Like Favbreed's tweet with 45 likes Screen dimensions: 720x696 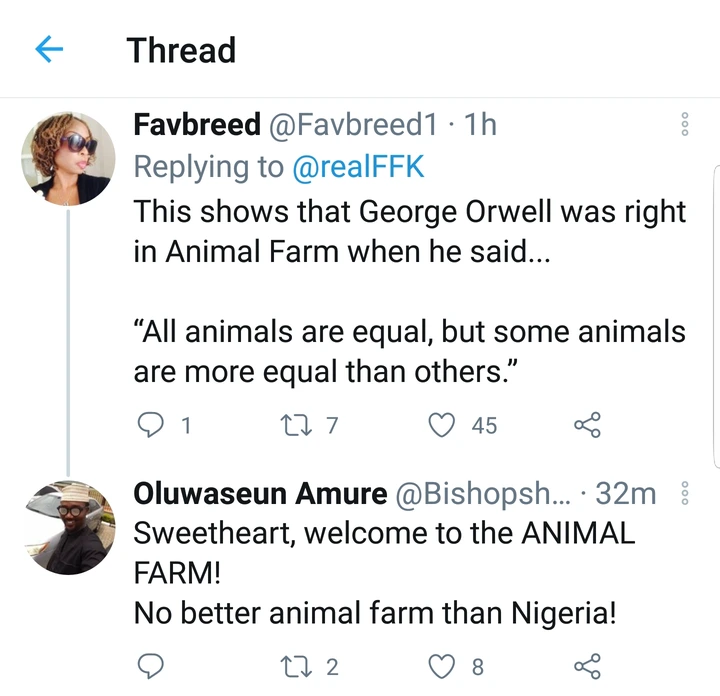coord(442,426)
